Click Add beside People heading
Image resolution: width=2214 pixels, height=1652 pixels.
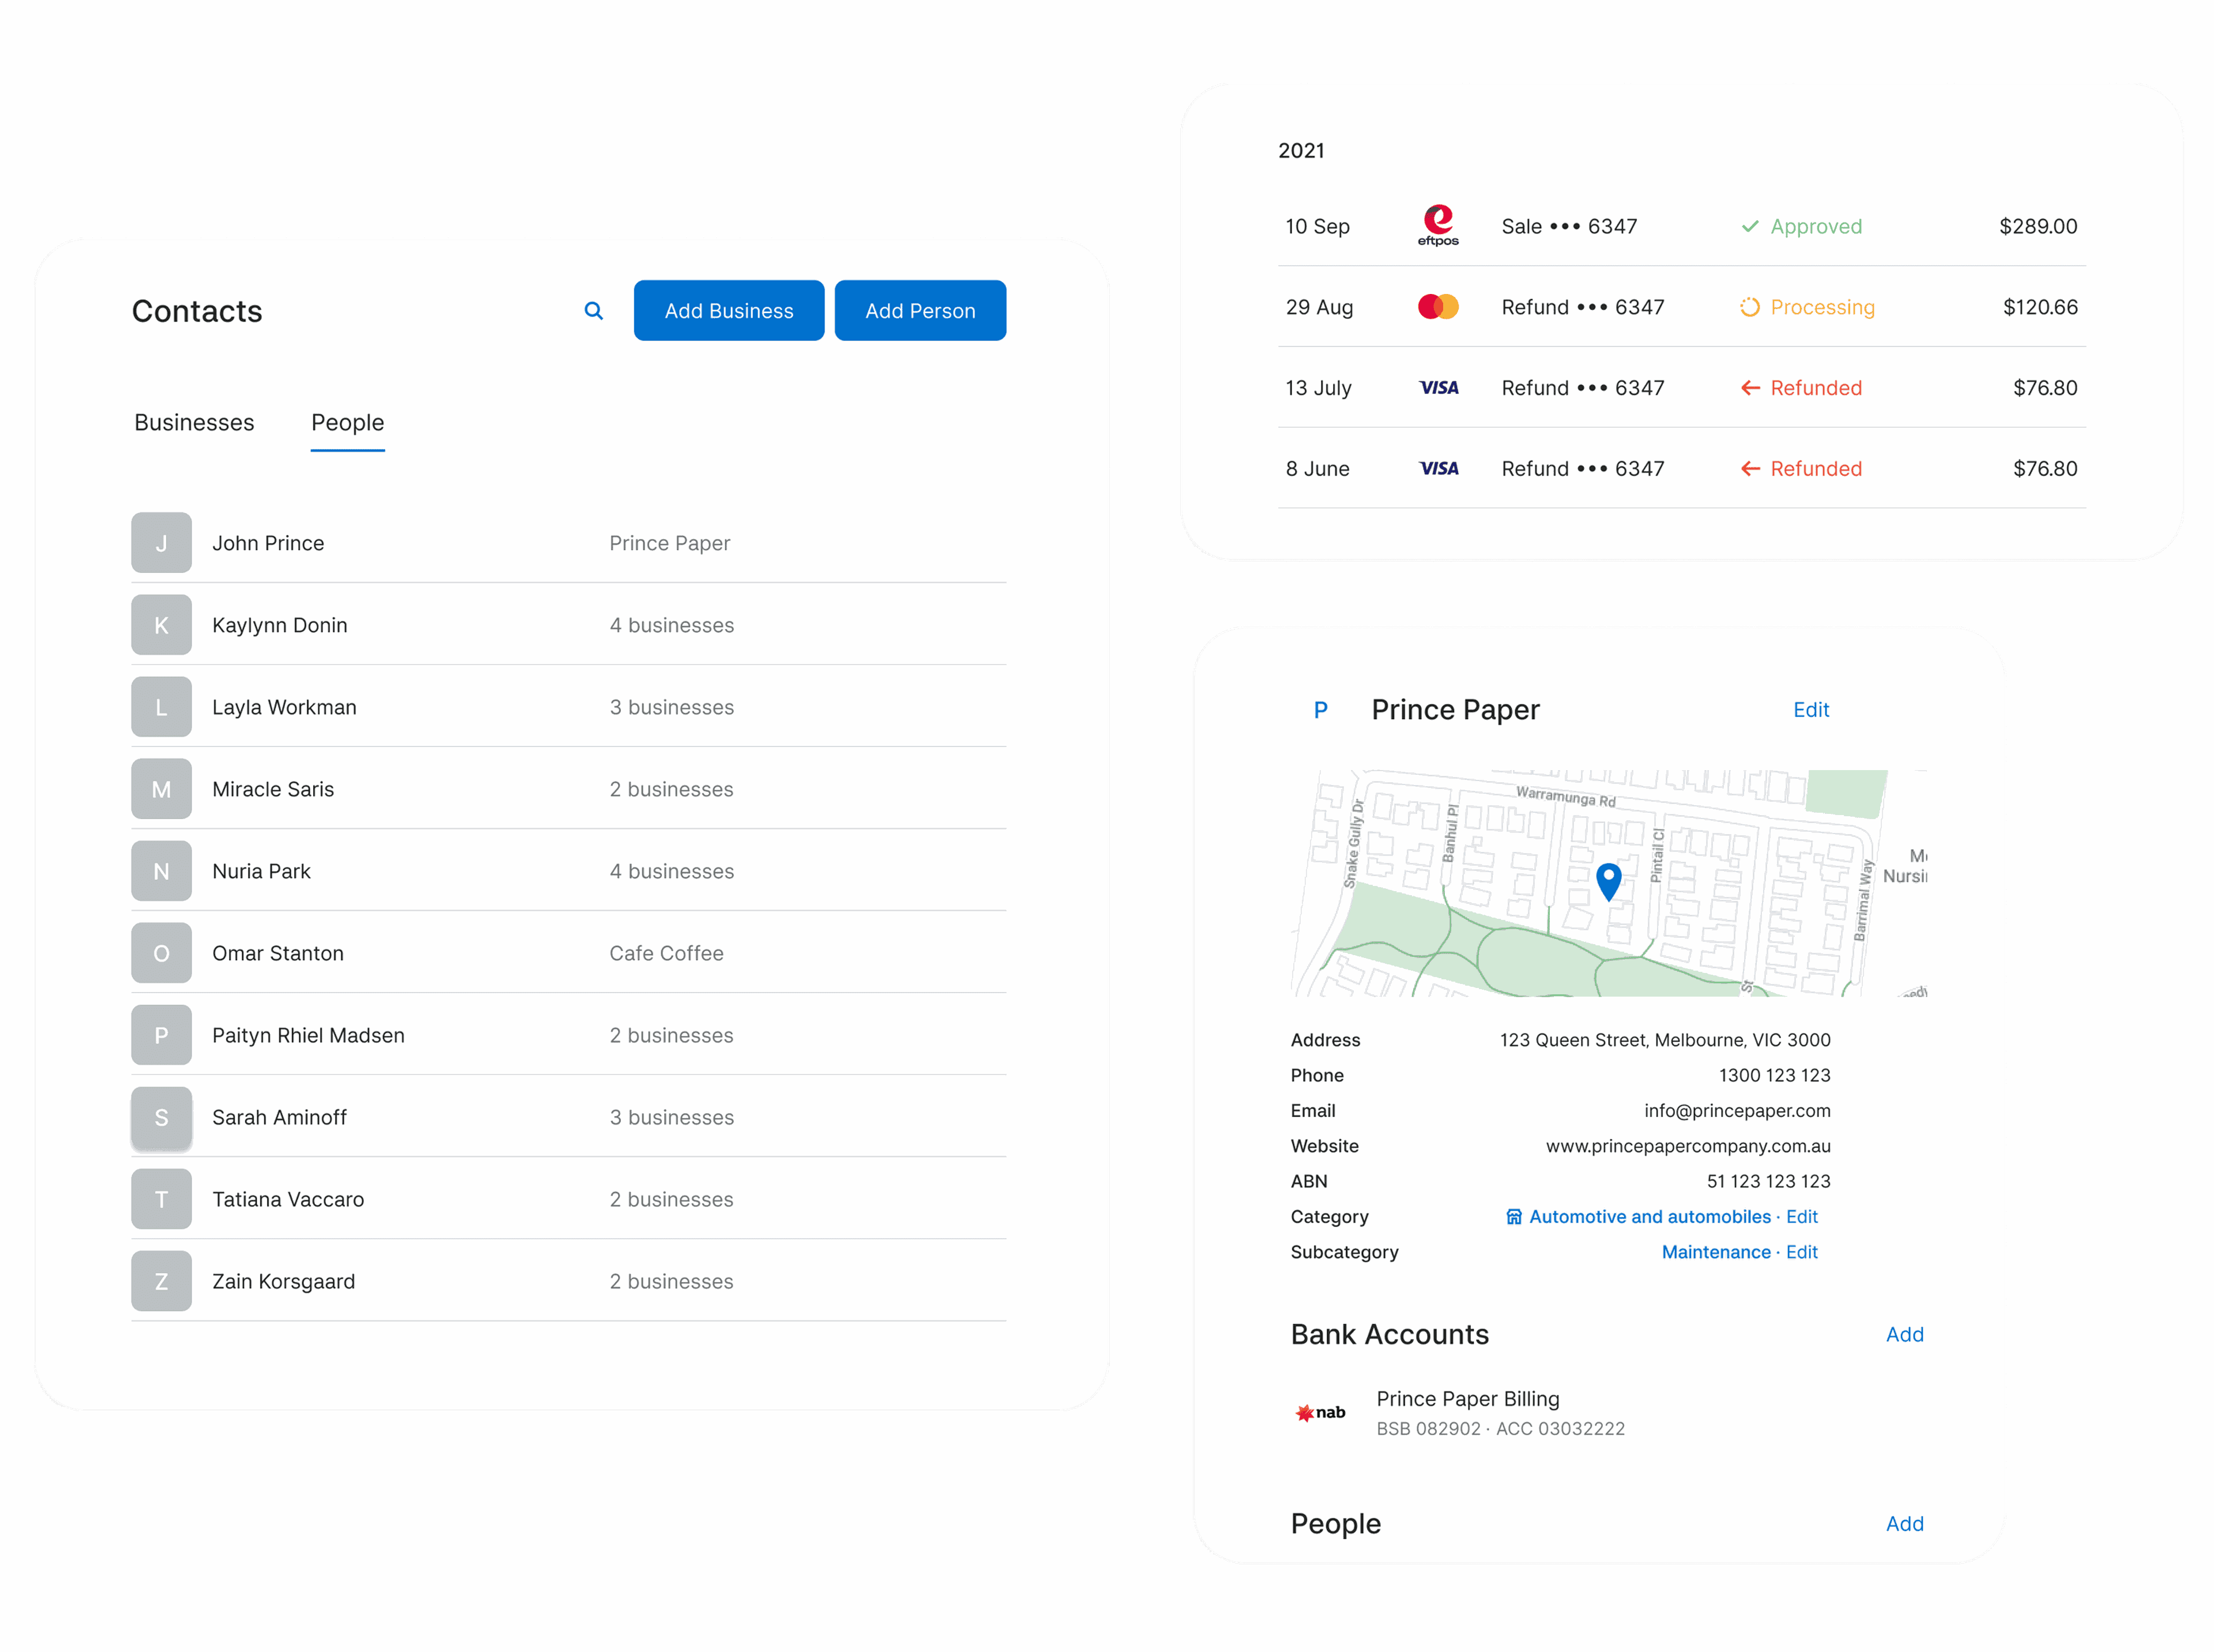1904,1524
